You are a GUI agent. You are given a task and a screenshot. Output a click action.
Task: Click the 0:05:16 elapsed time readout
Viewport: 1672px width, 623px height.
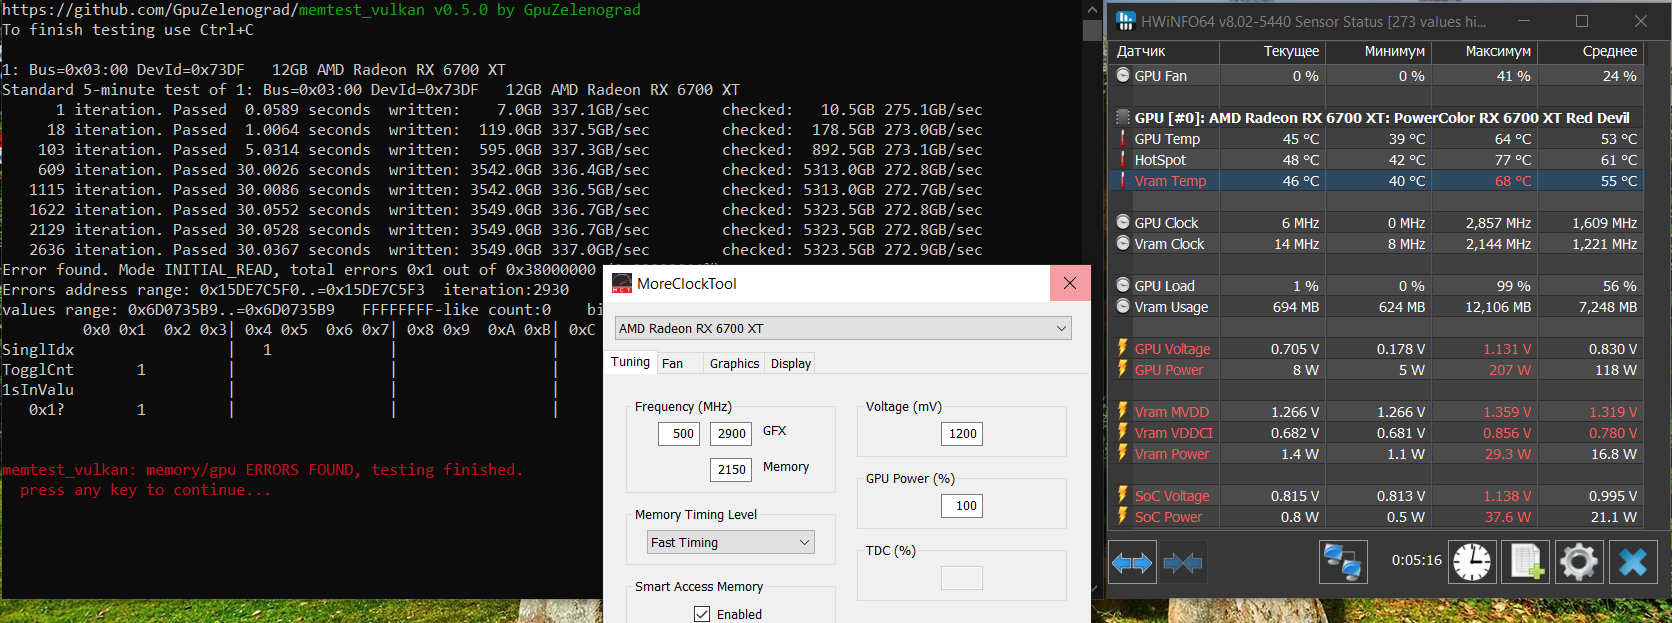tap(1417, 561)
